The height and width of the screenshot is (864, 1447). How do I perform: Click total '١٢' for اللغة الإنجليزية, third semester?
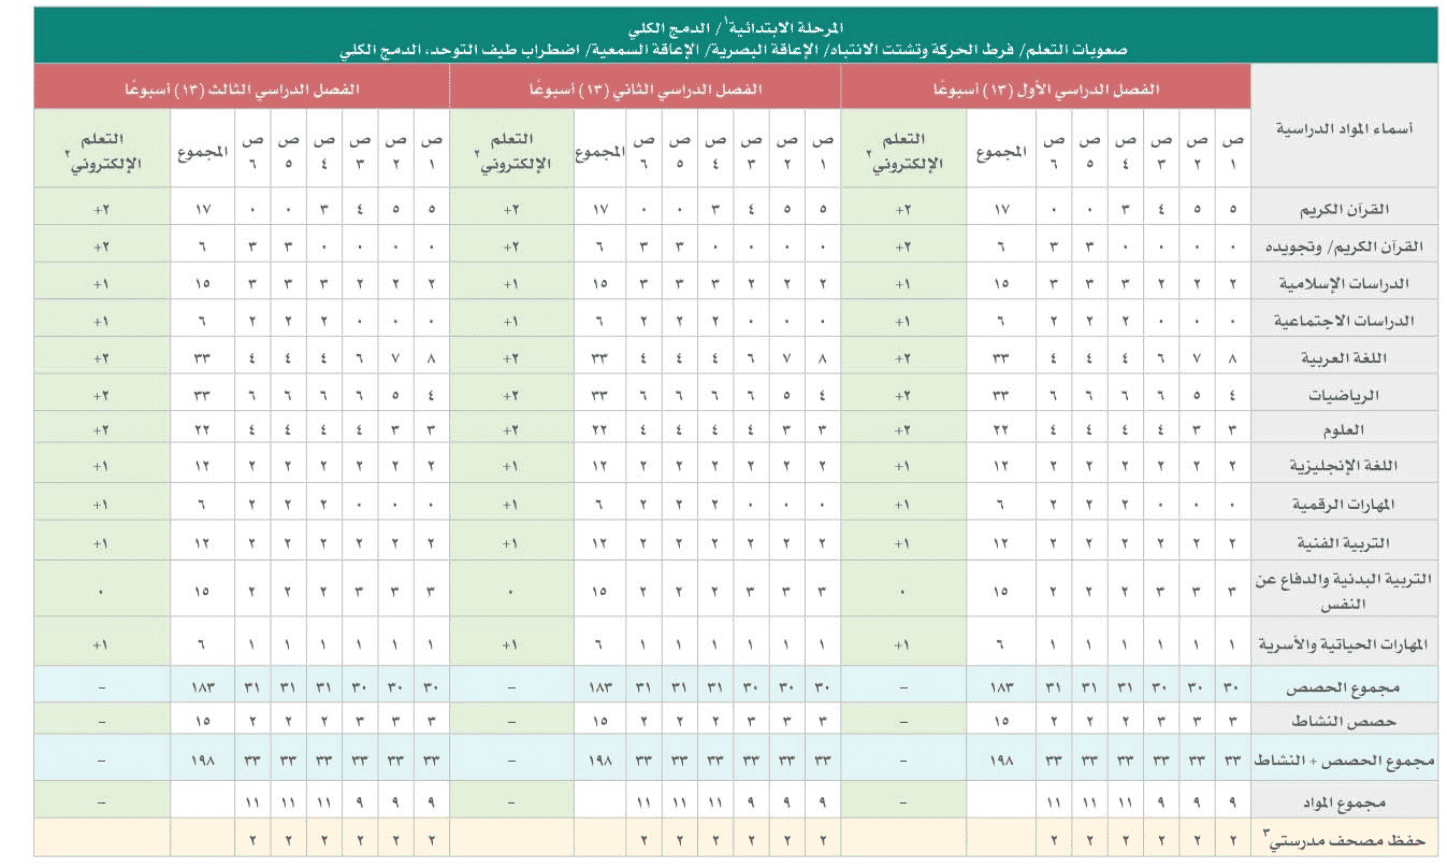tap(203, 466)
